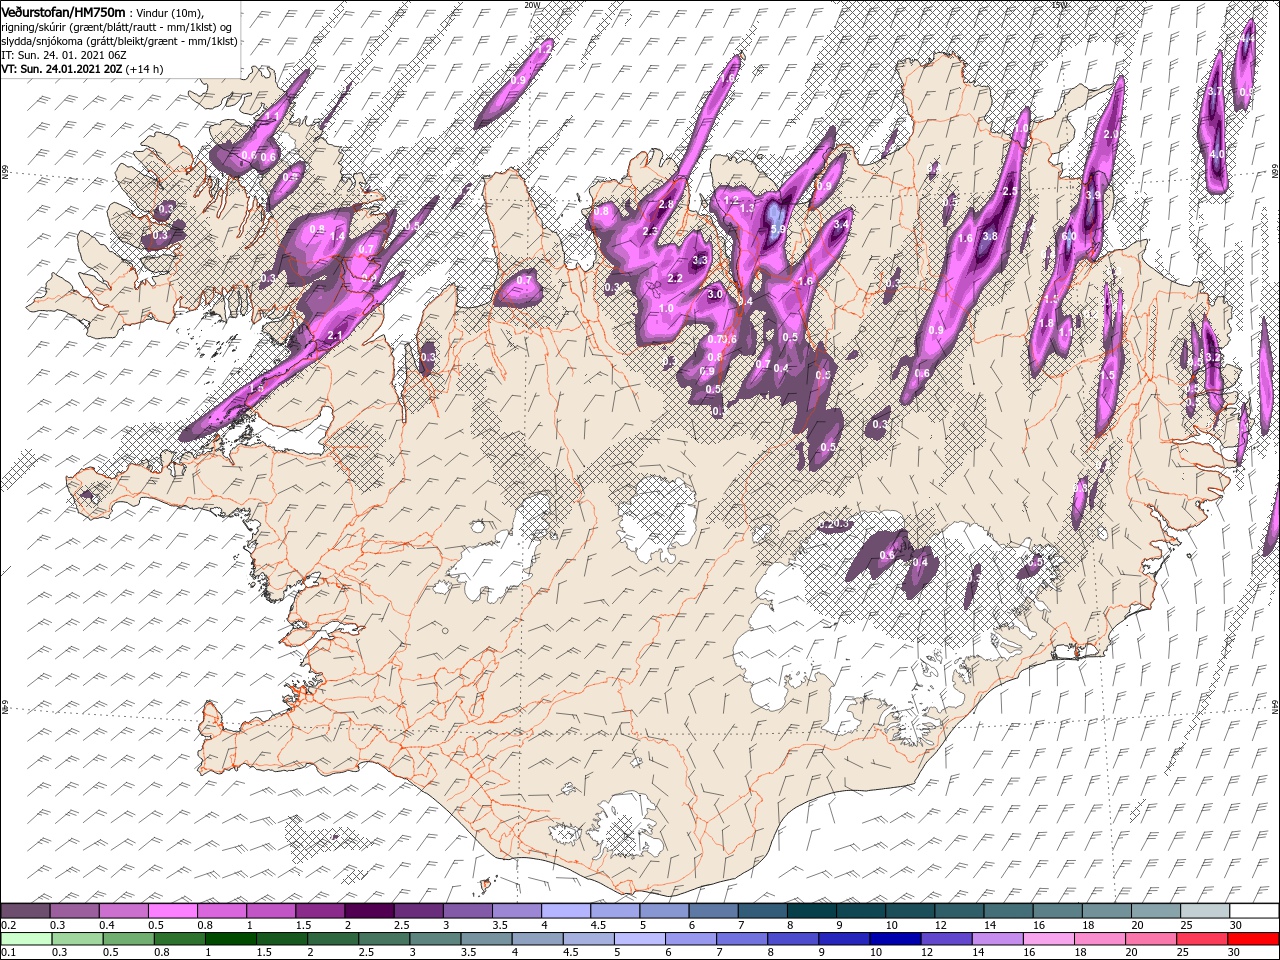
Task: Click the 2.2 snowfall value on the map
Action: click(675, 278)
